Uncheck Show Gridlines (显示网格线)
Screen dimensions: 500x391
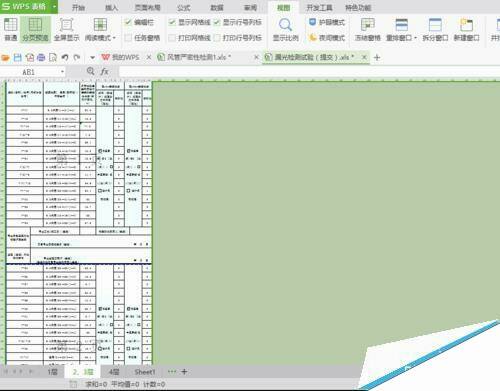point(172,22)
